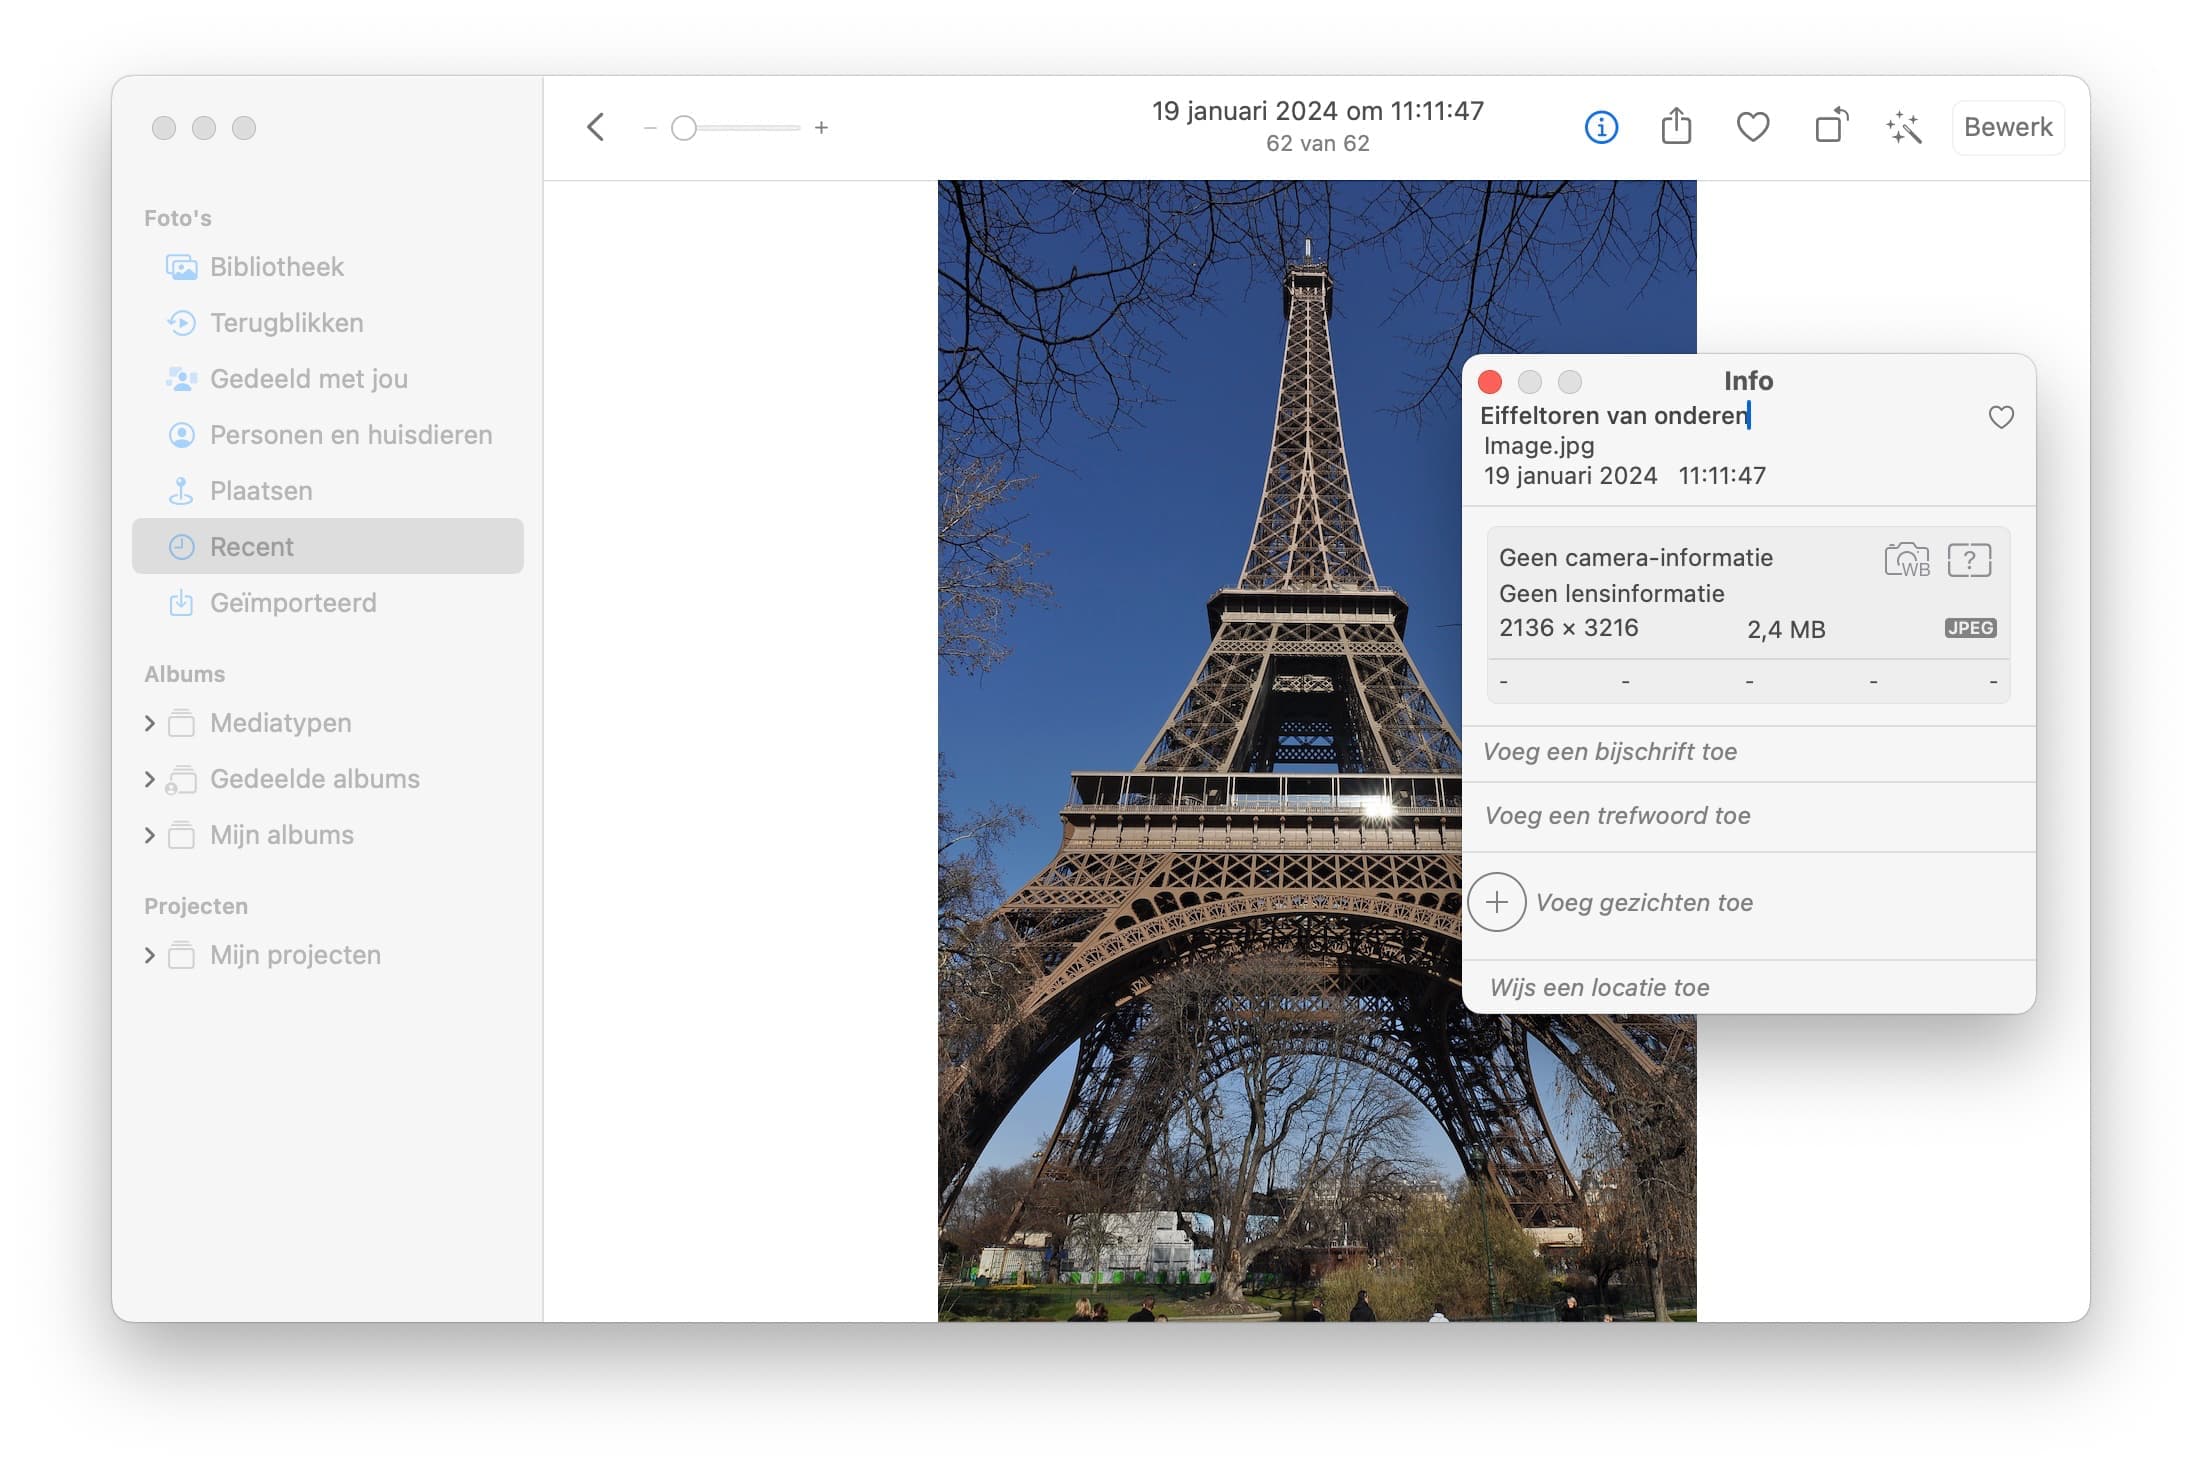Click the Image.jpg filename in Info
The image size is (2202, 1470).
tap(1539, 445)
